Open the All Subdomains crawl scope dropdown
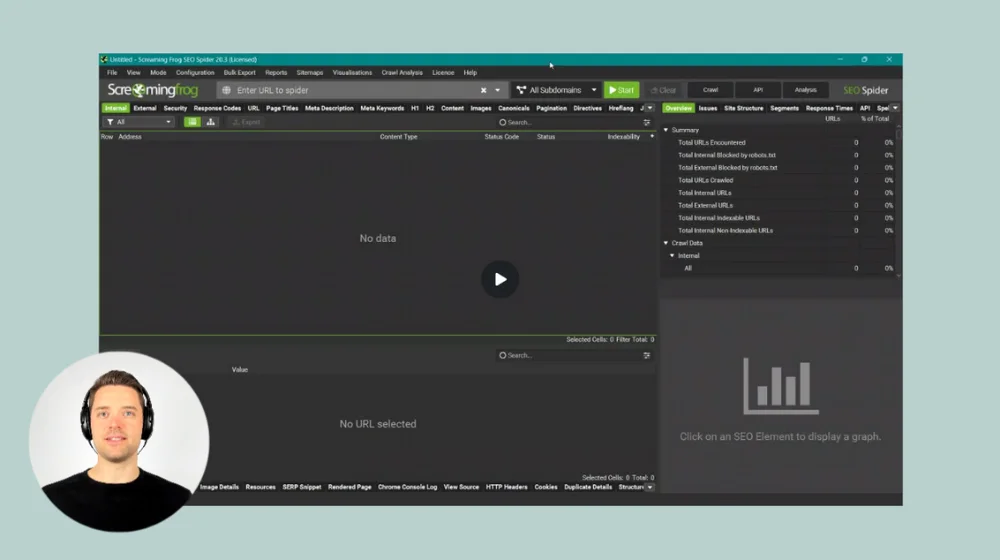This screenshot has height=560, width=1000. pyautogui.click(x=557, y=90)
